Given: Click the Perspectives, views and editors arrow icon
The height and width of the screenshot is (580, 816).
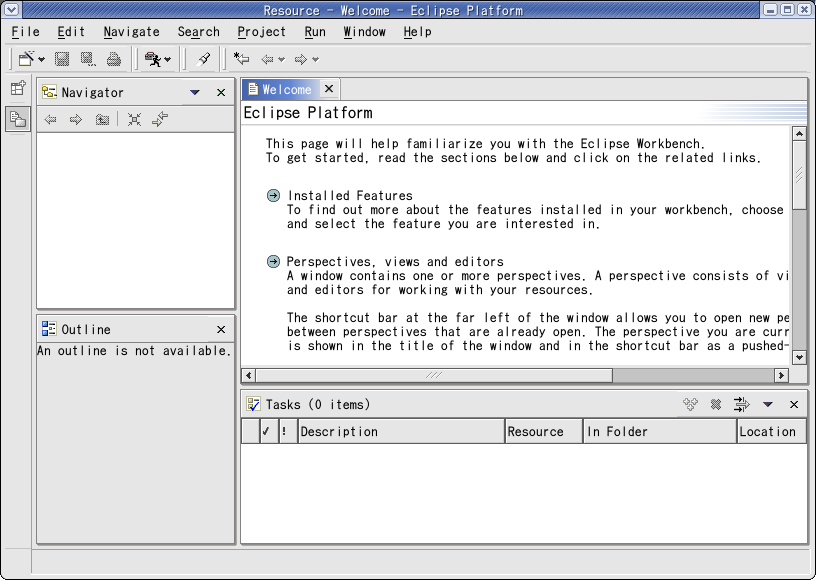Looking at the screenshot, I should pos(273,261).
